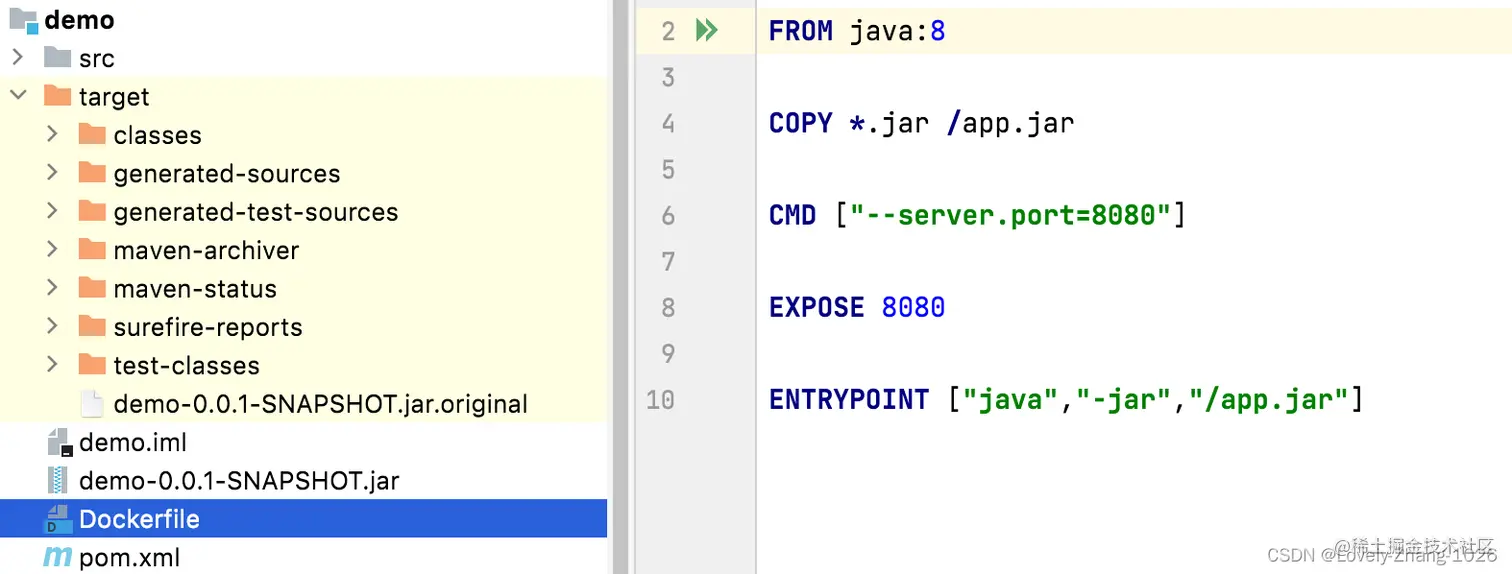Click the FROM keyword in the editor

click(x=800, y=31)
